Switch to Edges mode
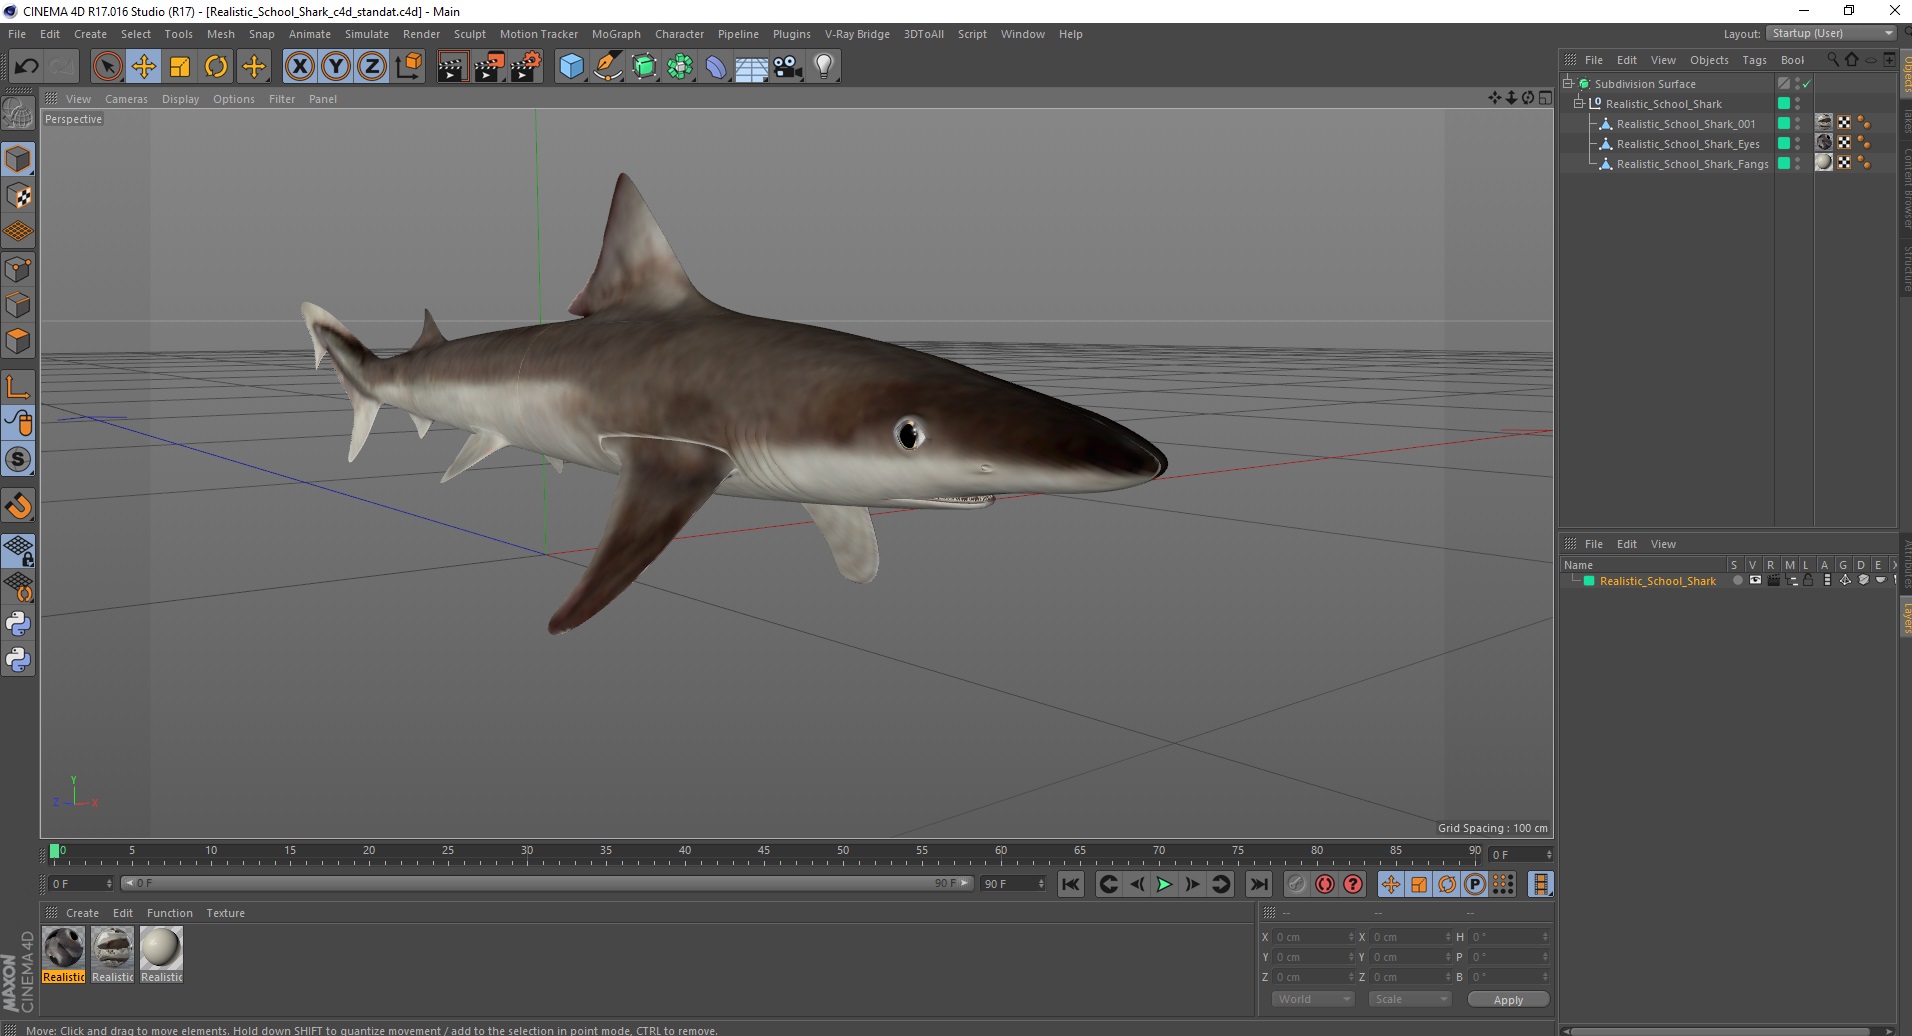 point(18,305)
